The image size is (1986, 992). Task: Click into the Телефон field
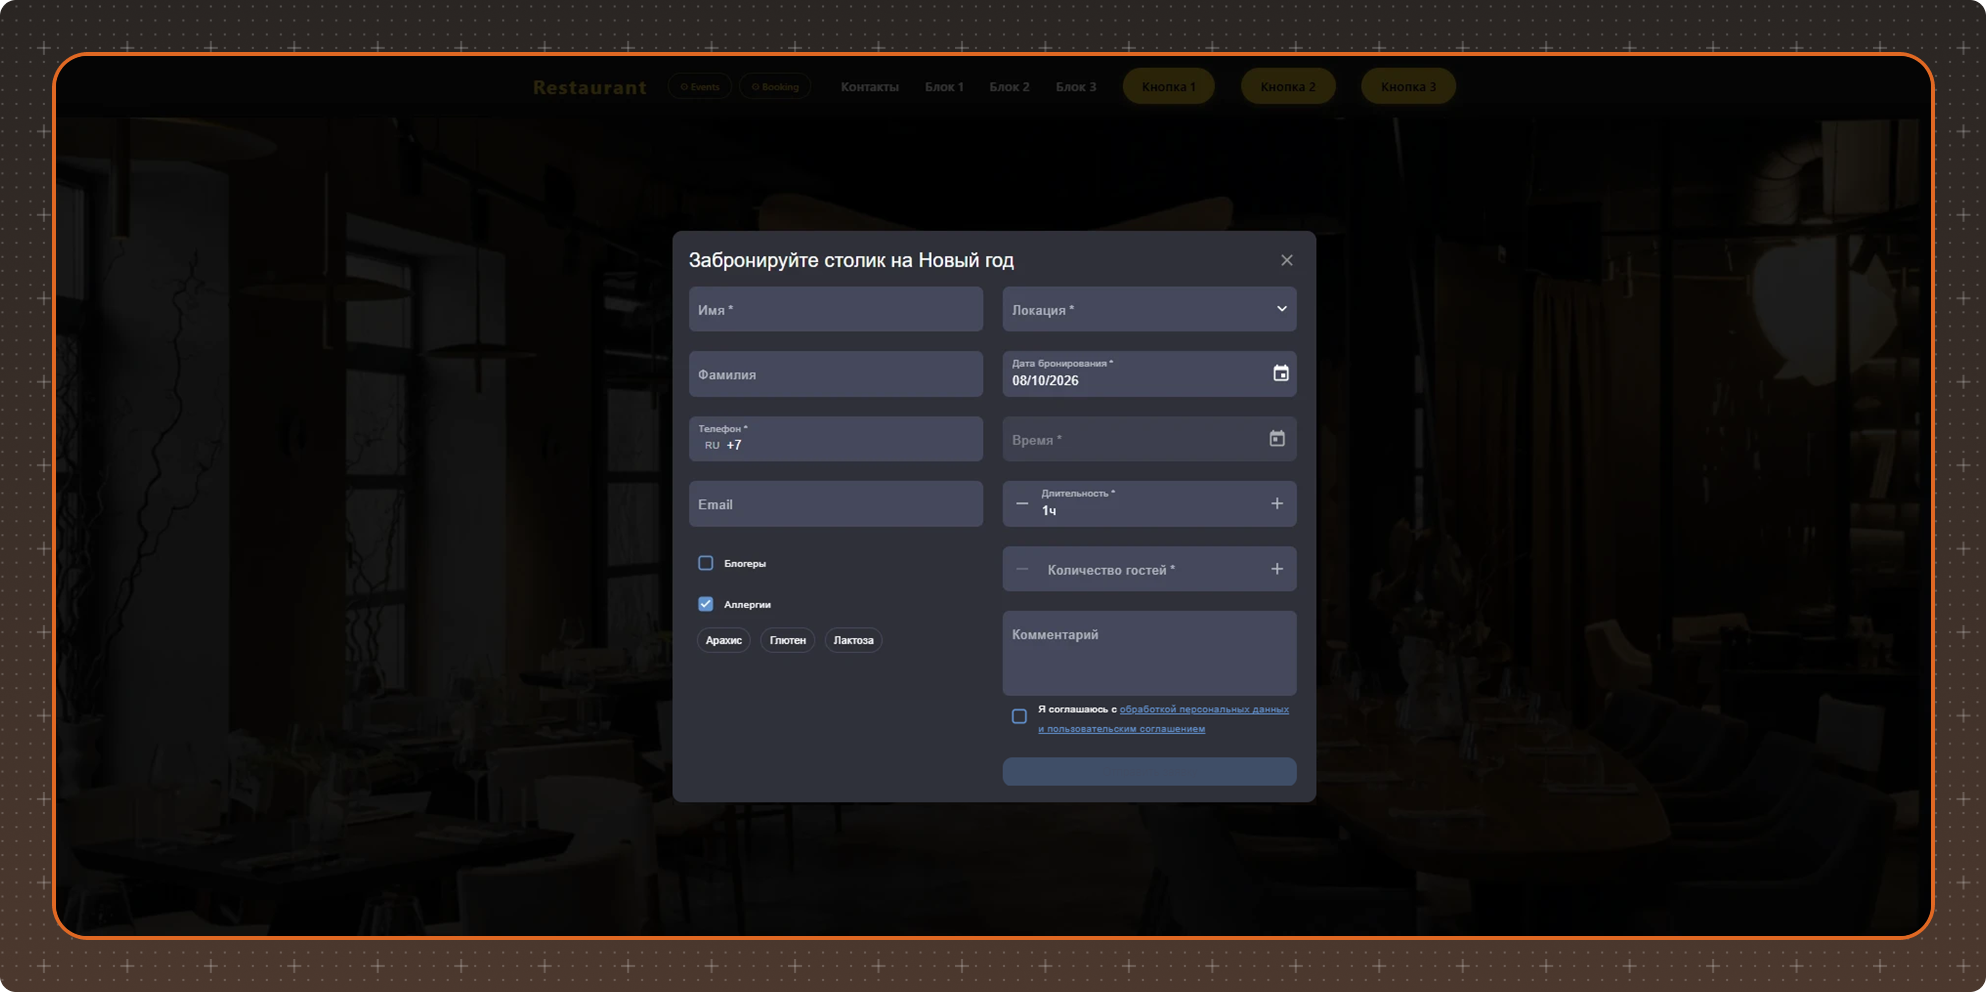click(x=836, y=439)
